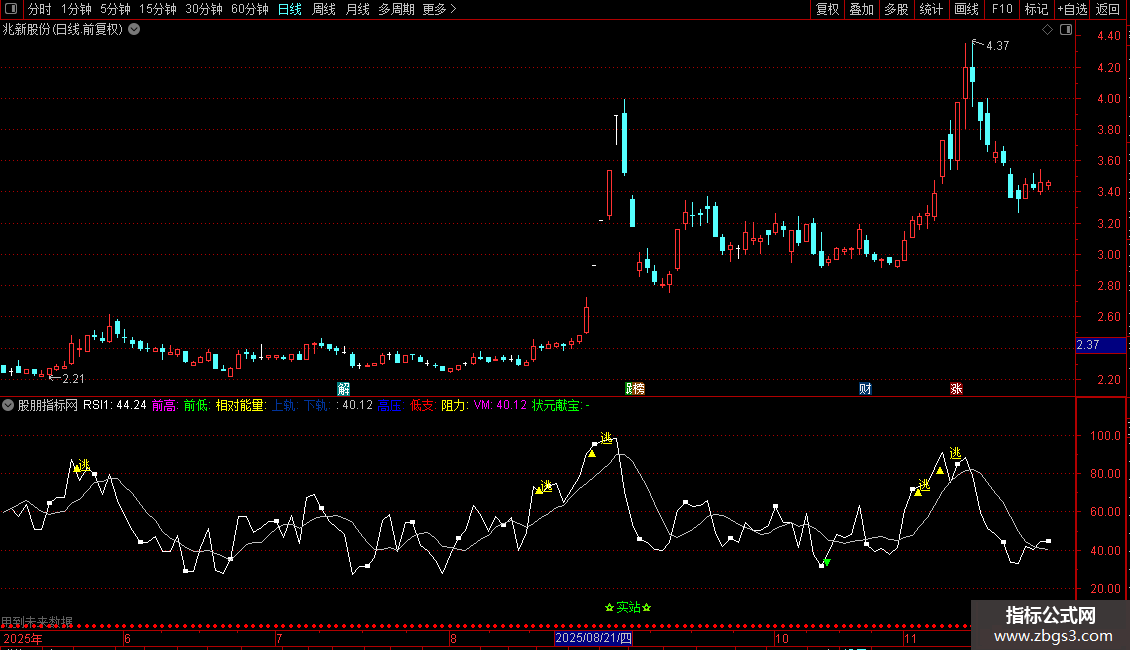Viewport: 1130px width, 650px height.
Task: Select the 5分钟 period tab
Action: click(x=115, y=9)
